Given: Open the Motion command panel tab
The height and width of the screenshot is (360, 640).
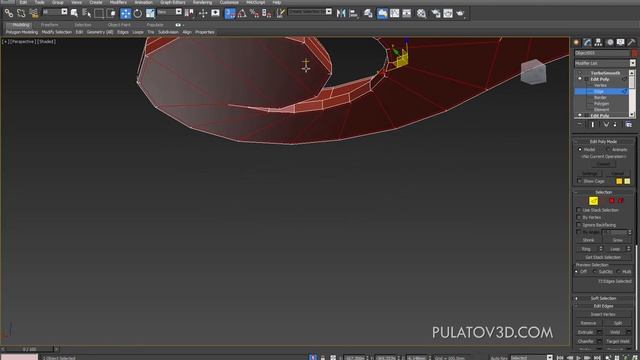Looking at the screenshot, I should (610, 42).
